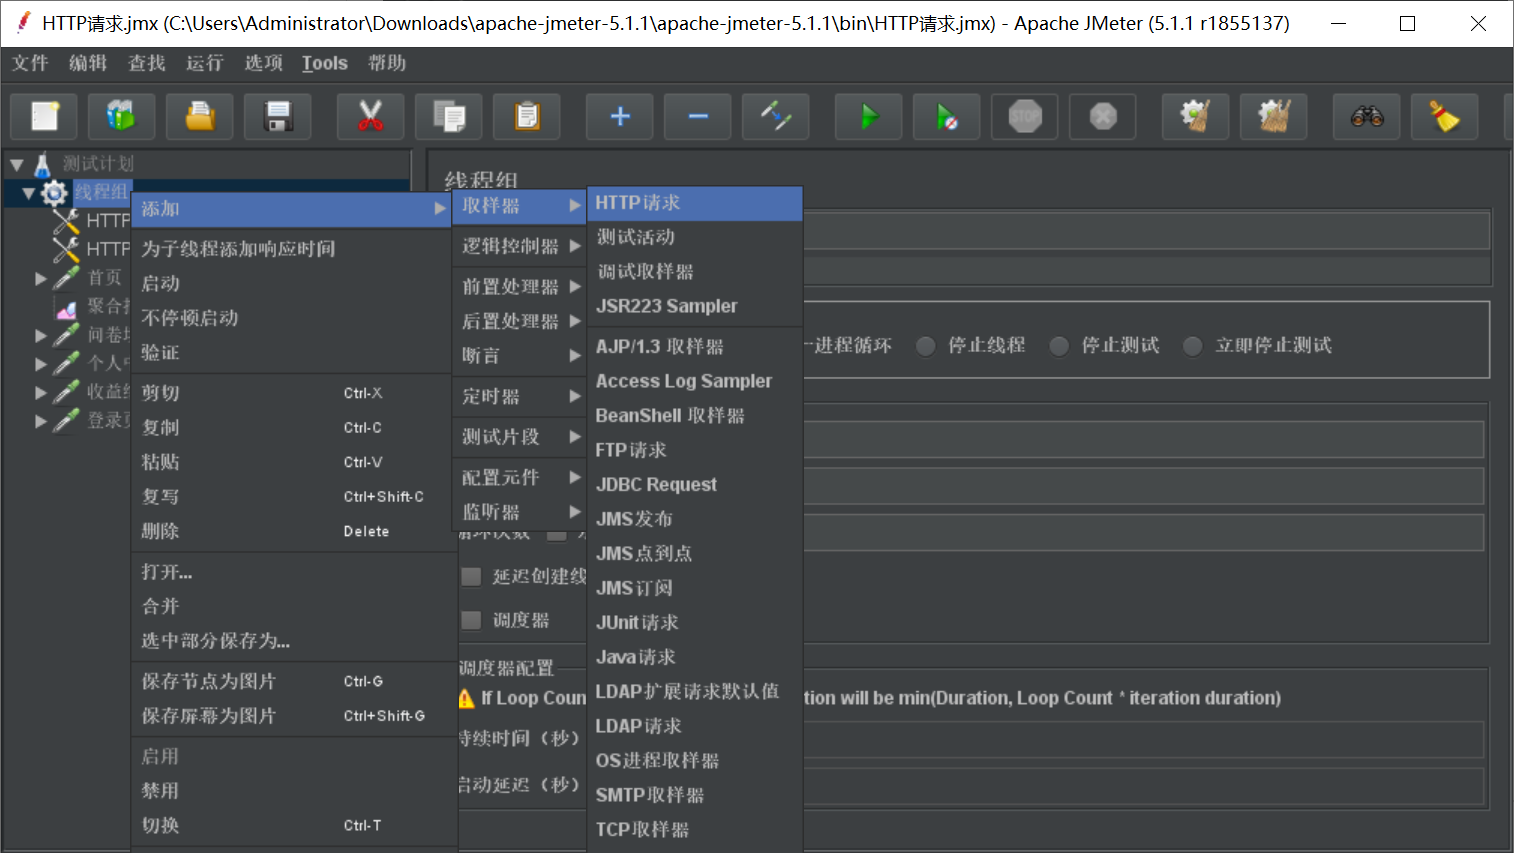Open the 监听器 submenu
This screenshot has height=853, width=1514.
[520, 512]
